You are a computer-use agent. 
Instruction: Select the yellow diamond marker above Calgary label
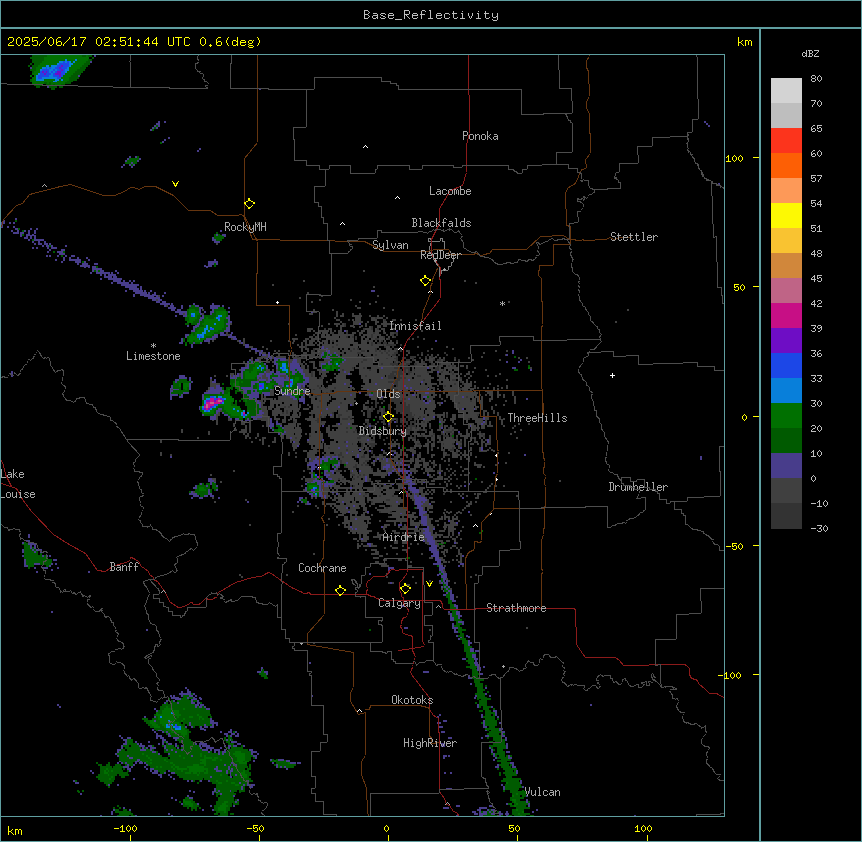coord(405,589)
